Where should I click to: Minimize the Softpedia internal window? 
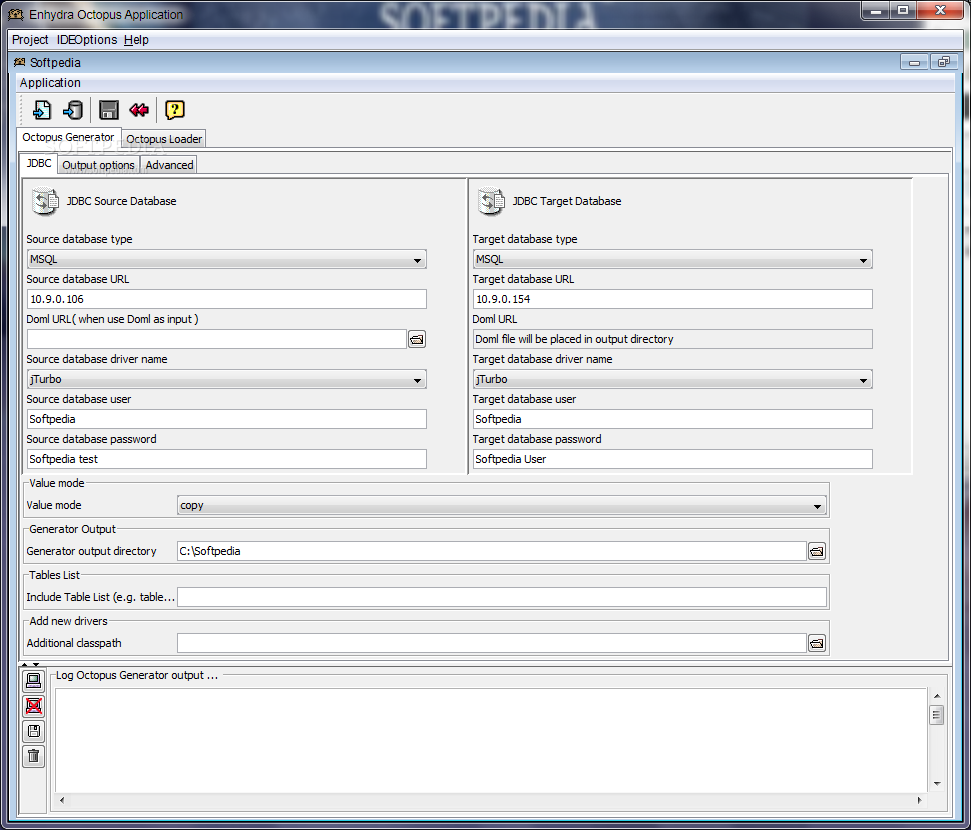coord(913,63)
